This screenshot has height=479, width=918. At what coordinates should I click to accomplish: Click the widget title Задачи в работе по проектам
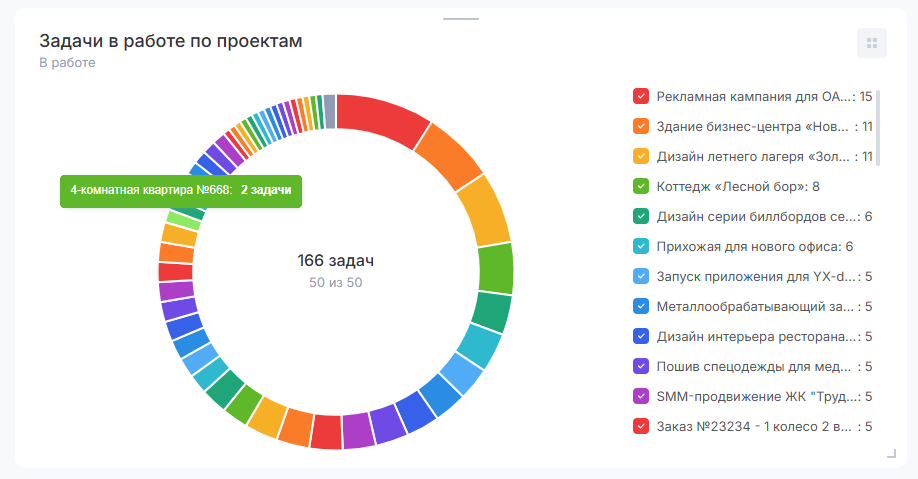(170, 41)
